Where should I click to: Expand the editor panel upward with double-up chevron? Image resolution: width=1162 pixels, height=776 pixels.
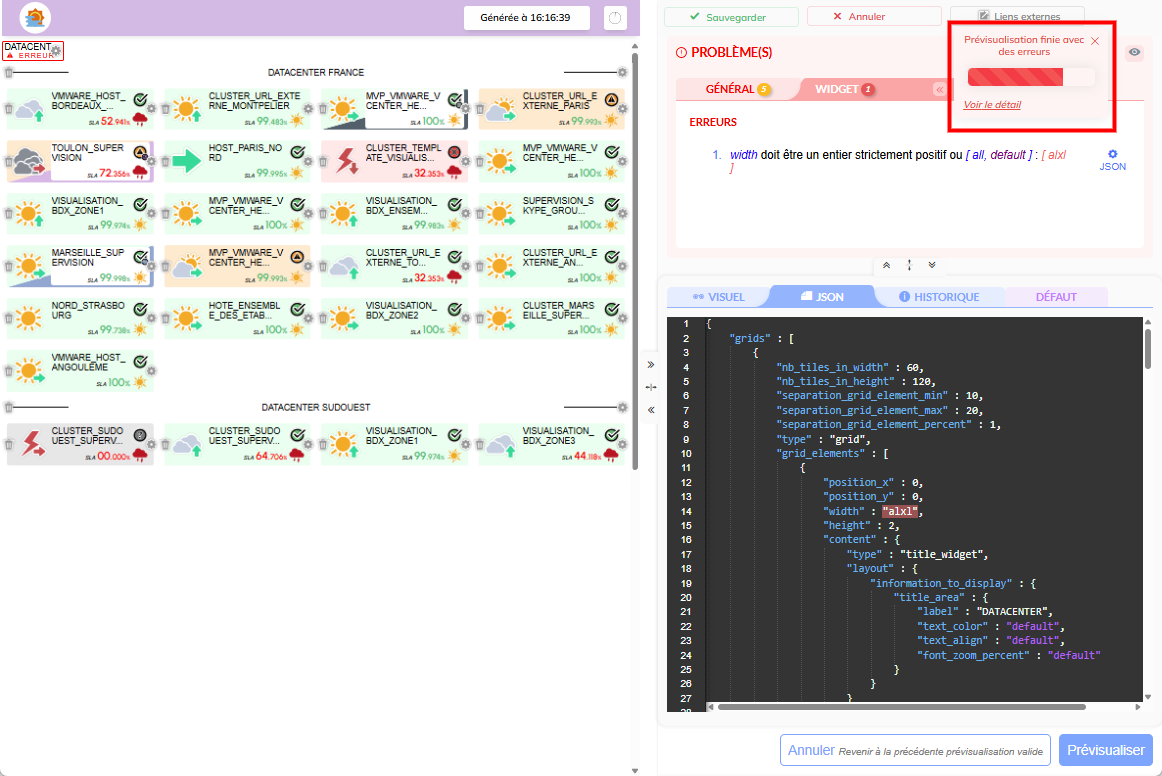[x=886, y=265]
